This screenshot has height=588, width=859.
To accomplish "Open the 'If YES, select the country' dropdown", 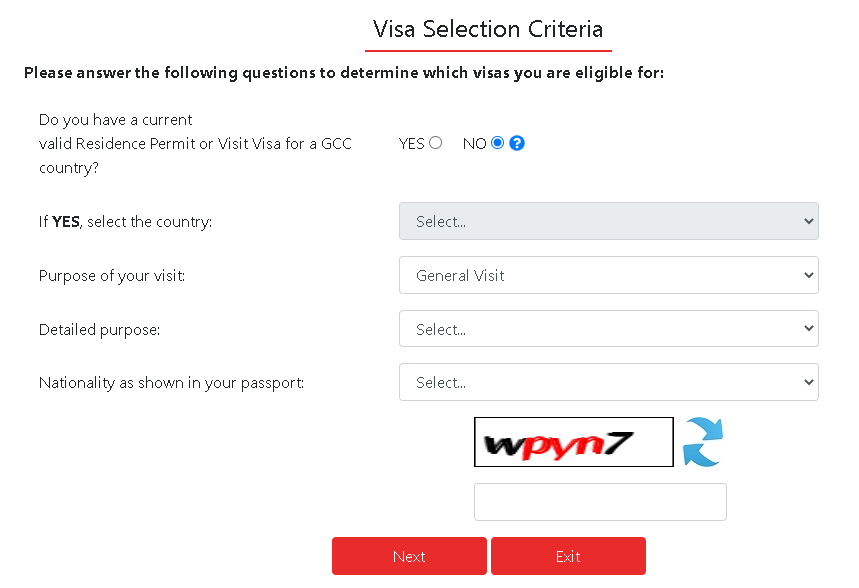I will coord(609,221).
